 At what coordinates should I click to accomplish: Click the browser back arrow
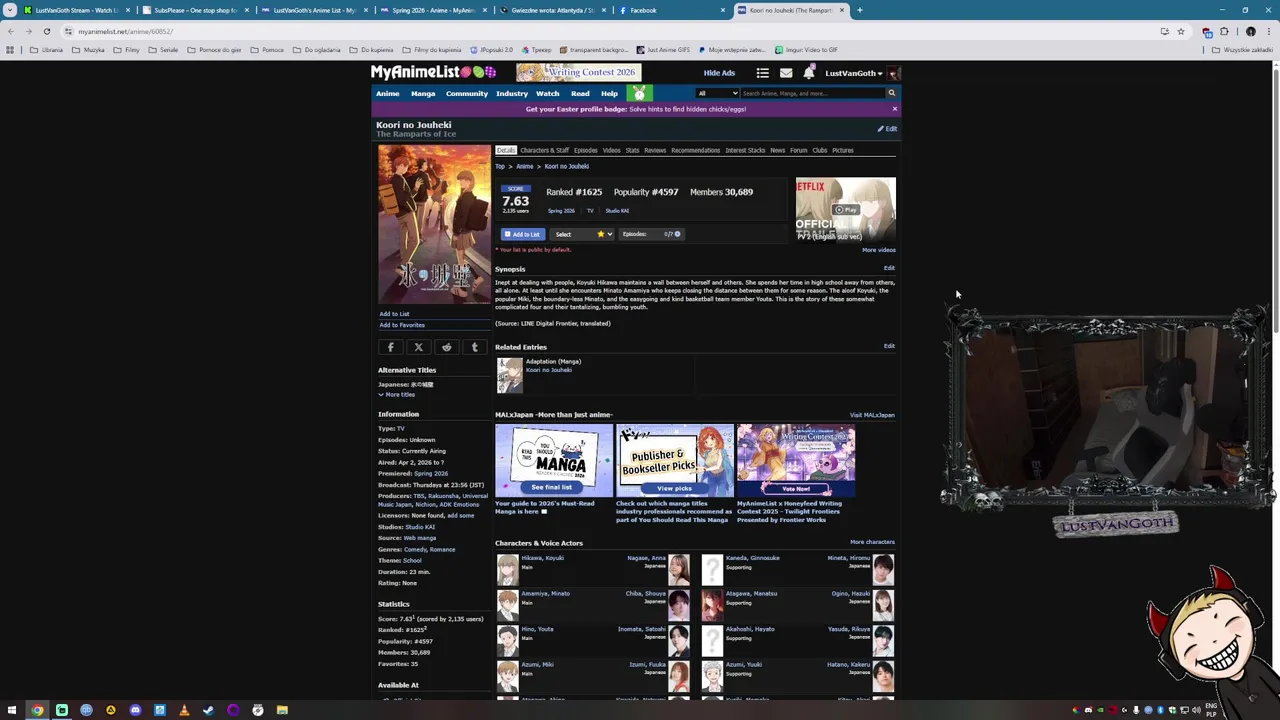click(x=12, y=31)
